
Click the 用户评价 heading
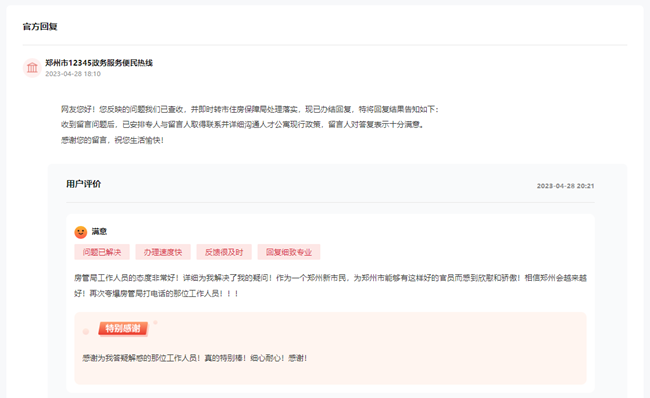(x=83, y=184)
